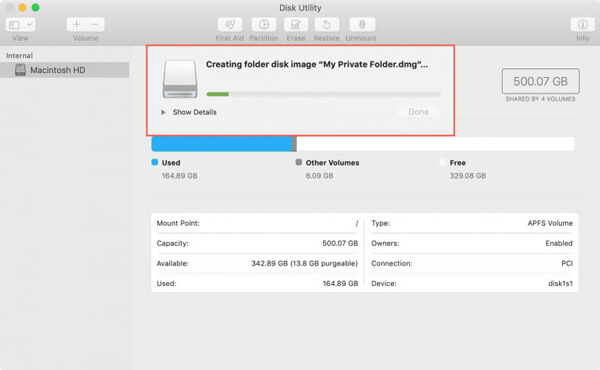The height and width of the screenshot is (370, 600).
Task: Open the Info panel icon
Action: click(582, 24)
